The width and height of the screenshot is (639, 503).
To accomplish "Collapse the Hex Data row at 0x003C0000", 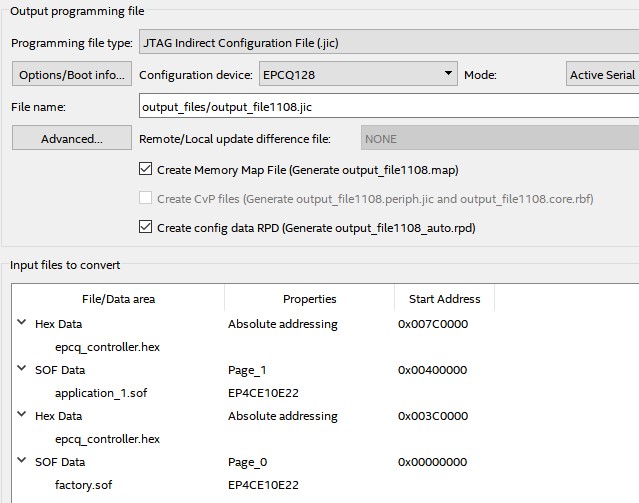I will [x=22, y=415].
